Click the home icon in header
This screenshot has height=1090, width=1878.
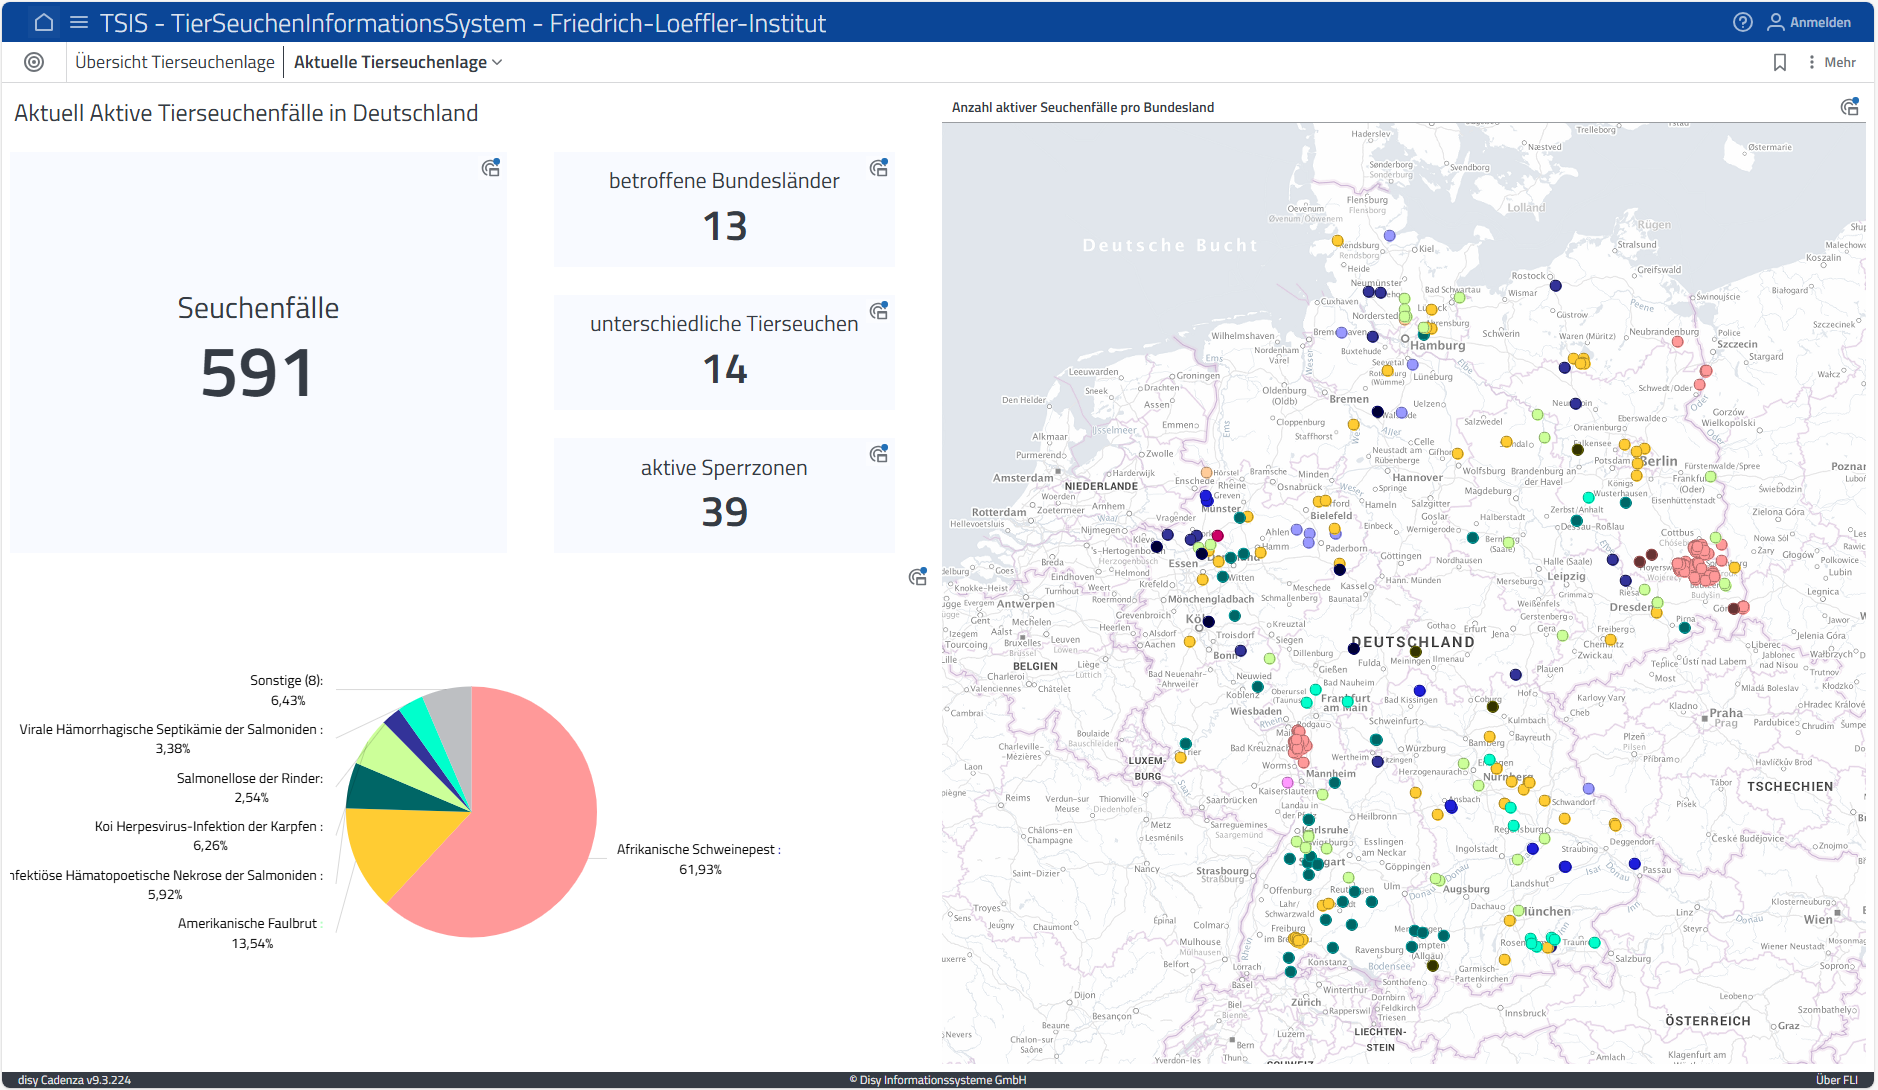click(x=44, y=22)
